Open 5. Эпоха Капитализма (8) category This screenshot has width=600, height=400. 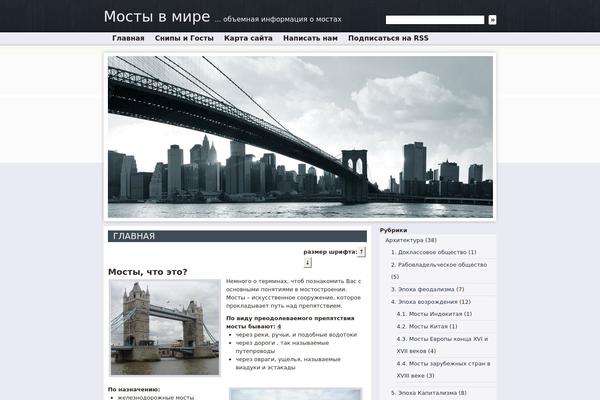pos(429,393)
